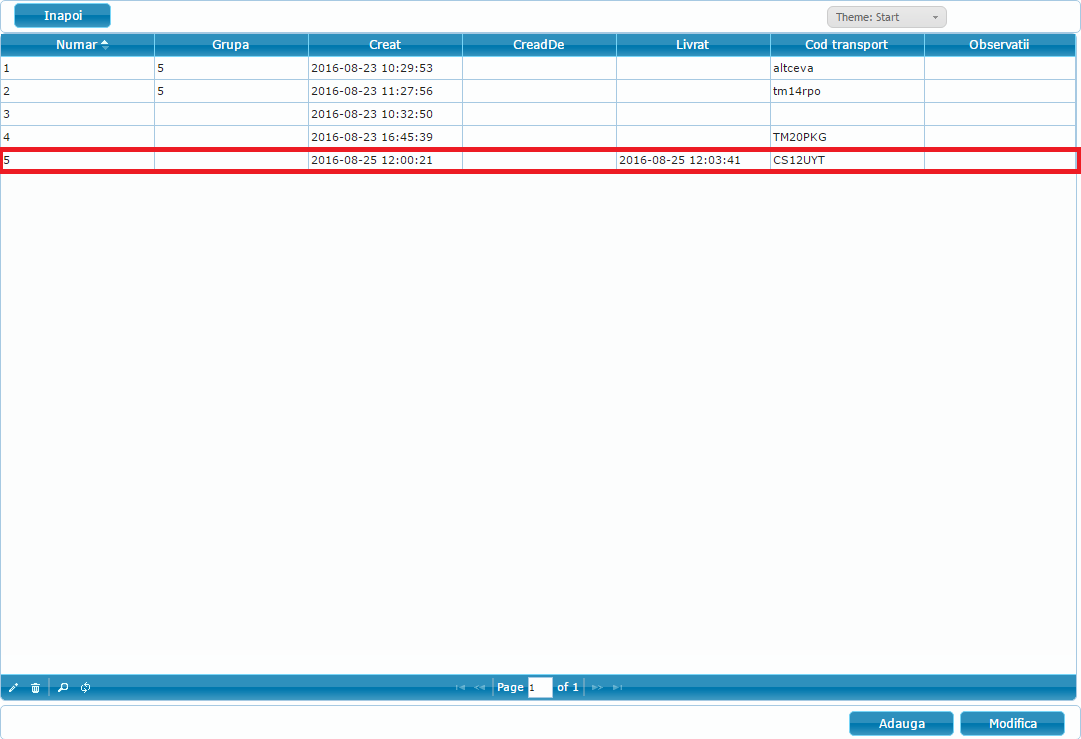Open the search magnifier icon
1081x739 pixels.
pyautogui.click(x=62, y=687)
